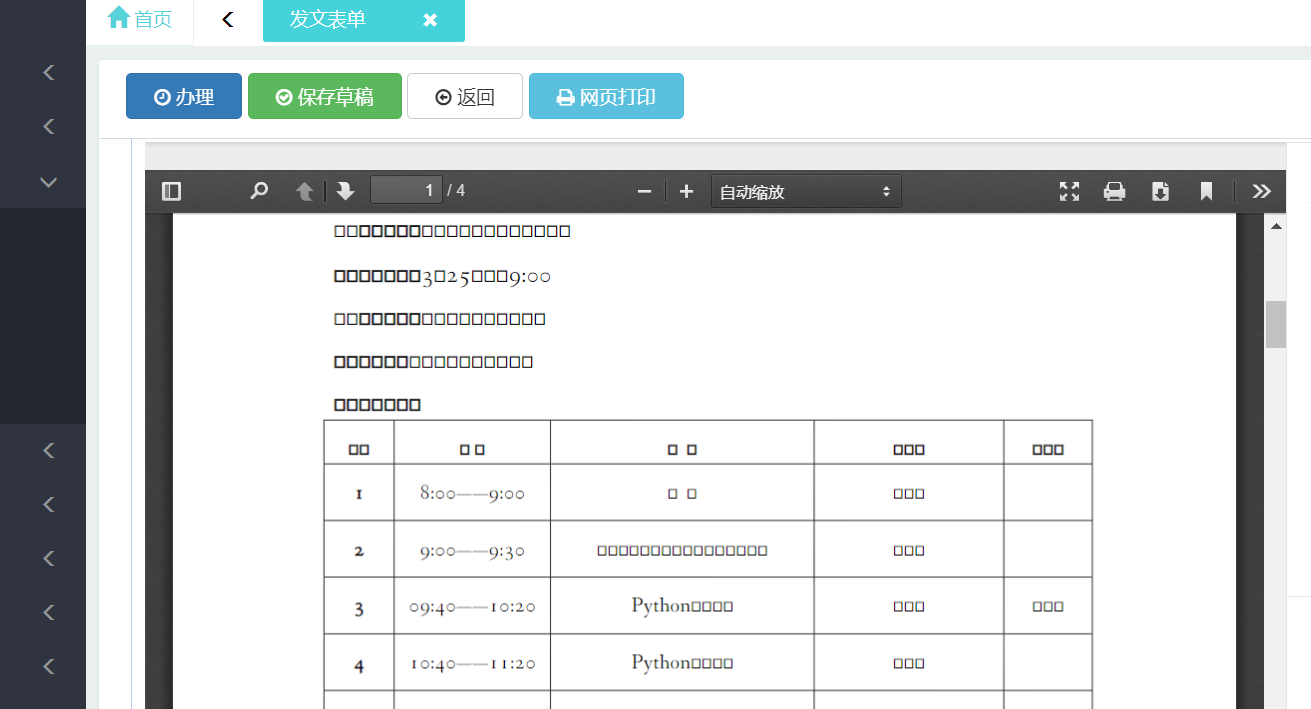The image size is (1311, 709).
Task: Go to next PDF page
Action: (345, 191)
